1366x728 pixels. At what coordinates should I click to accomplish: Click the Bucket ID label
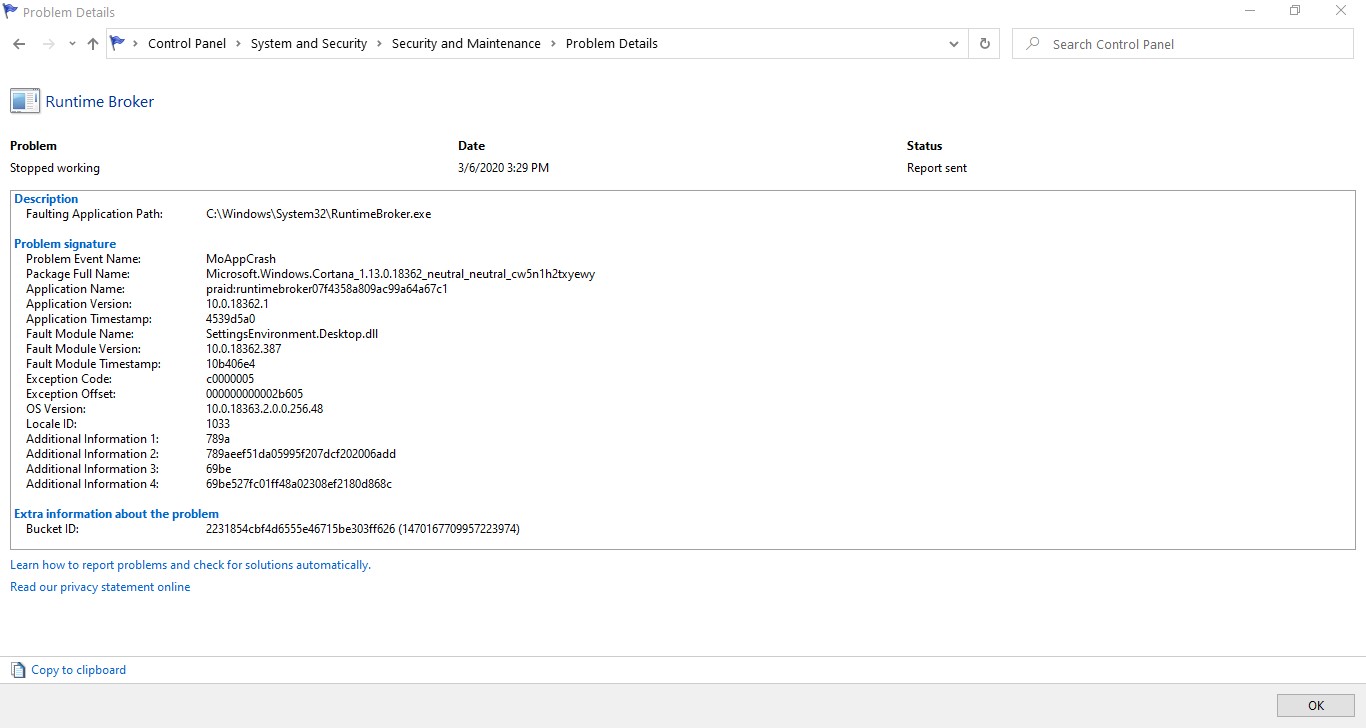(x=53, y=529)
